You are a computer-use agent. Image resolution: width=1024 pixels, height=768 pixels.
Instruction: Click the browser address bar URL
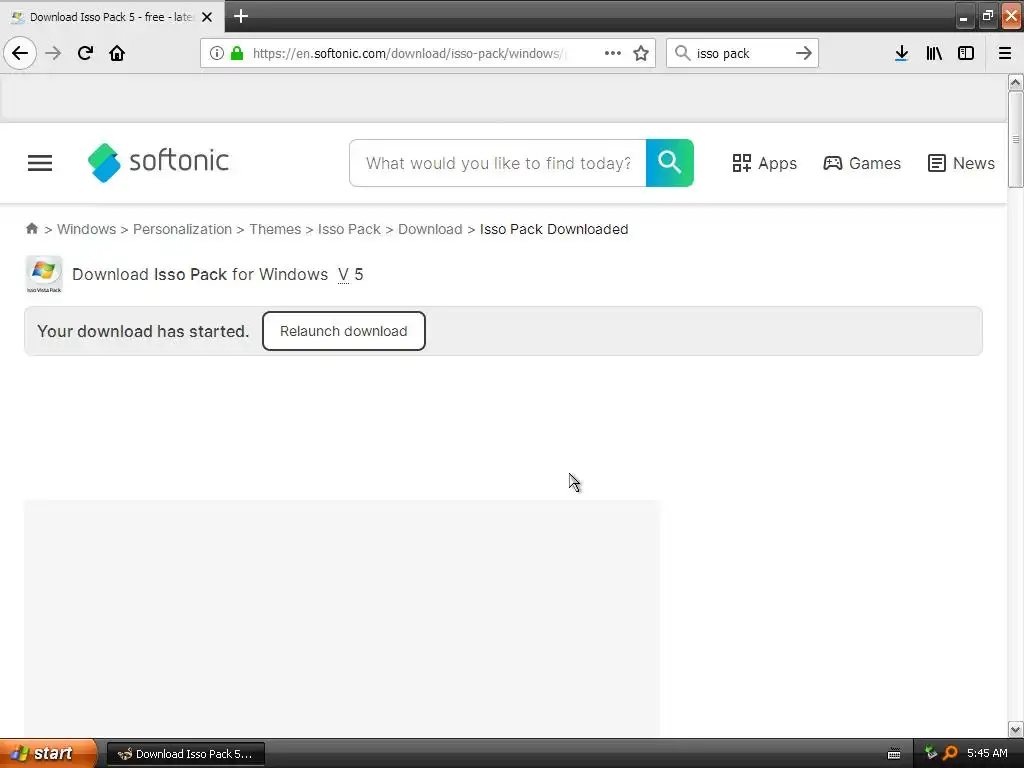[x=408, y=54]
